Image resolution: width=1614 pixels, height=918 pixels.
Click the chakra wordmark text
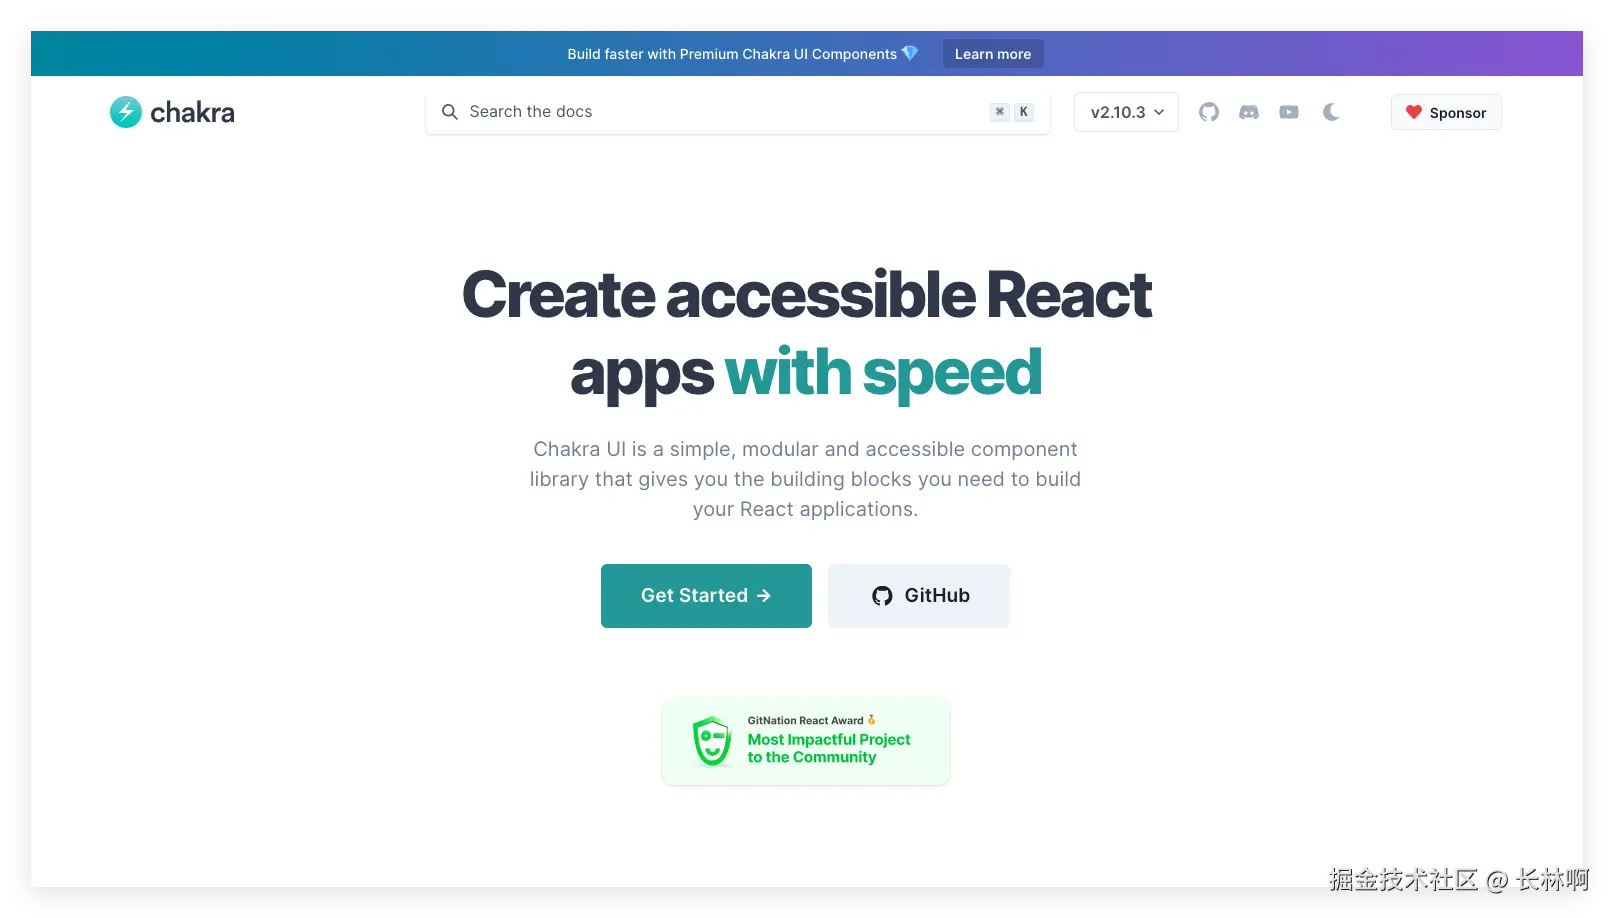(x=192, y=112)
